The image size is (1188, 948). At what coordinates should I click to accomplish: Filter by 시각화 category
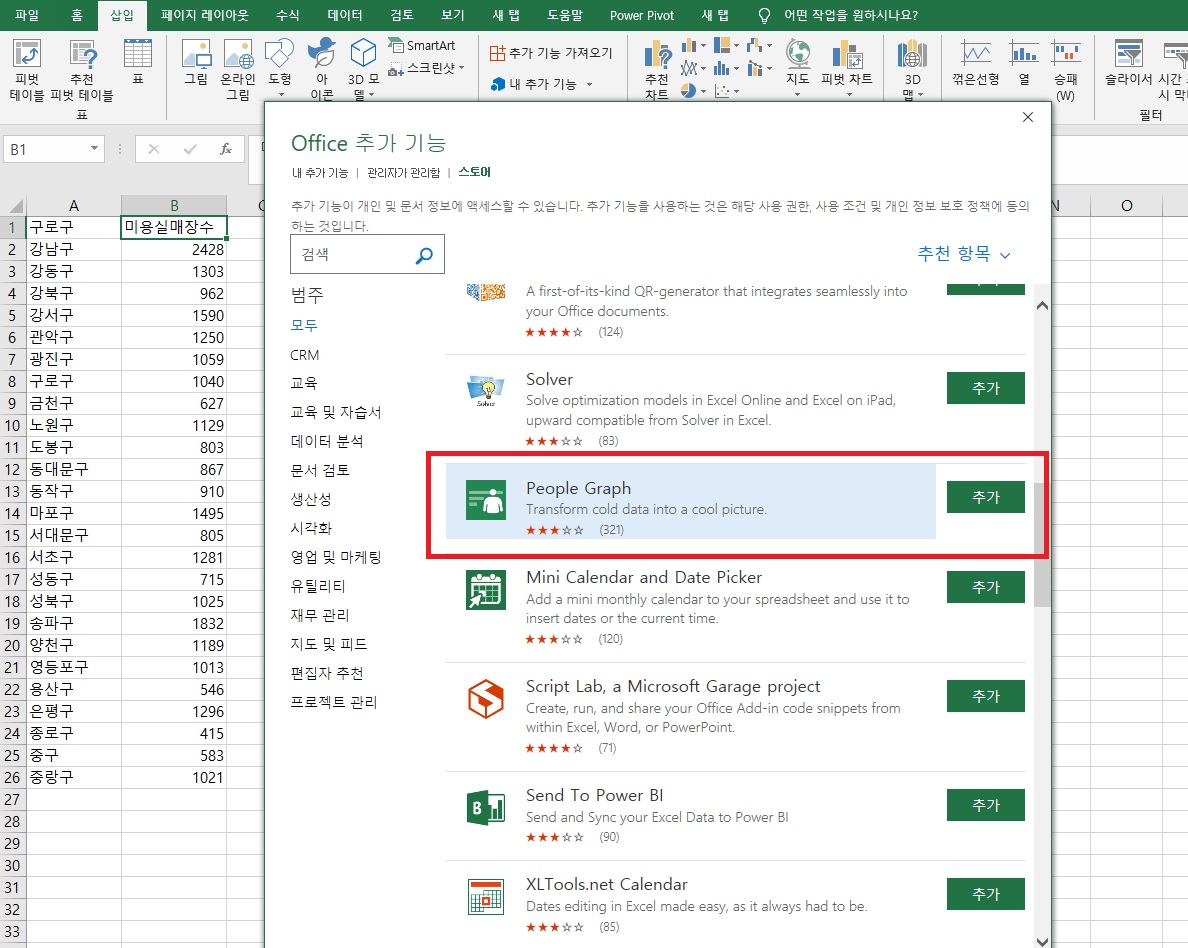pyautogui.click(x=311, y=528)
